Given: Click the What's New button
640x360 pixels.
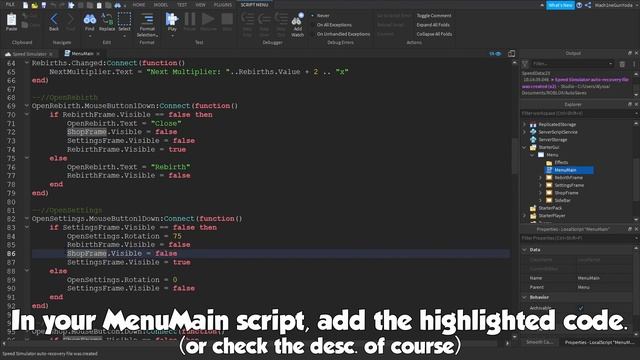Looking at the screenshot, I should pyautogui.click(x=560, y=5).
